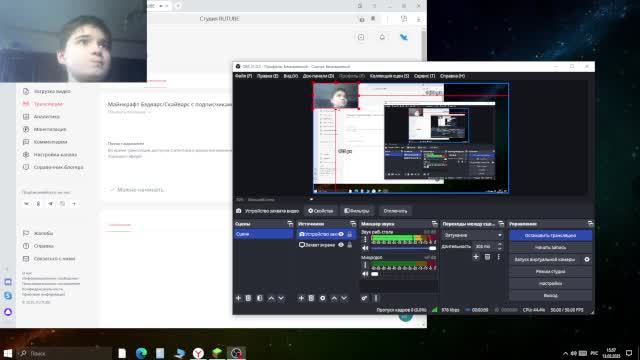Open source Properties button in toolbar
Screen dimensions: 640x360
pyautogui.click(x=320, y=211)
